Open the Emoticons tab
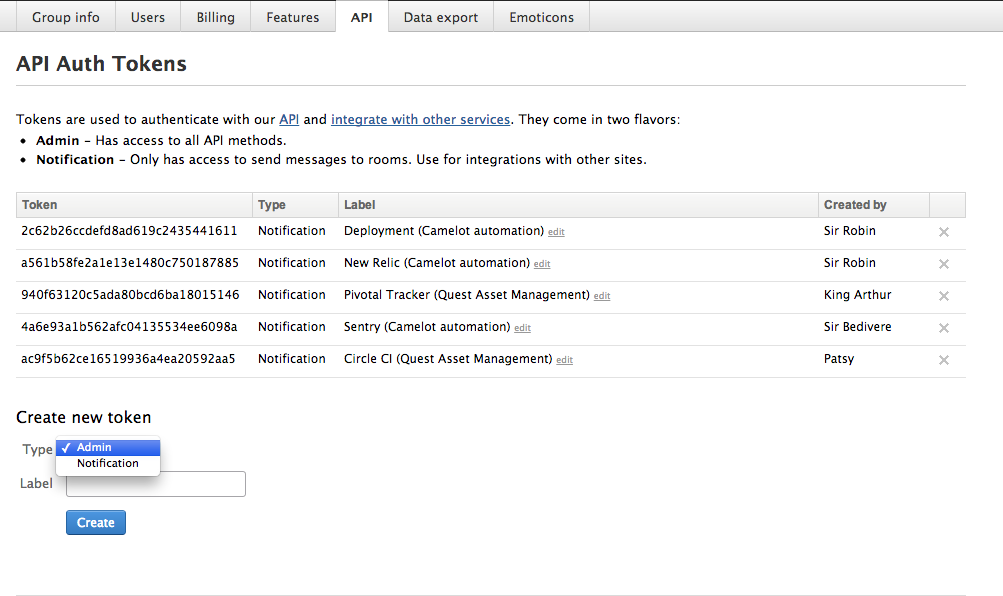 click(541, 17)
